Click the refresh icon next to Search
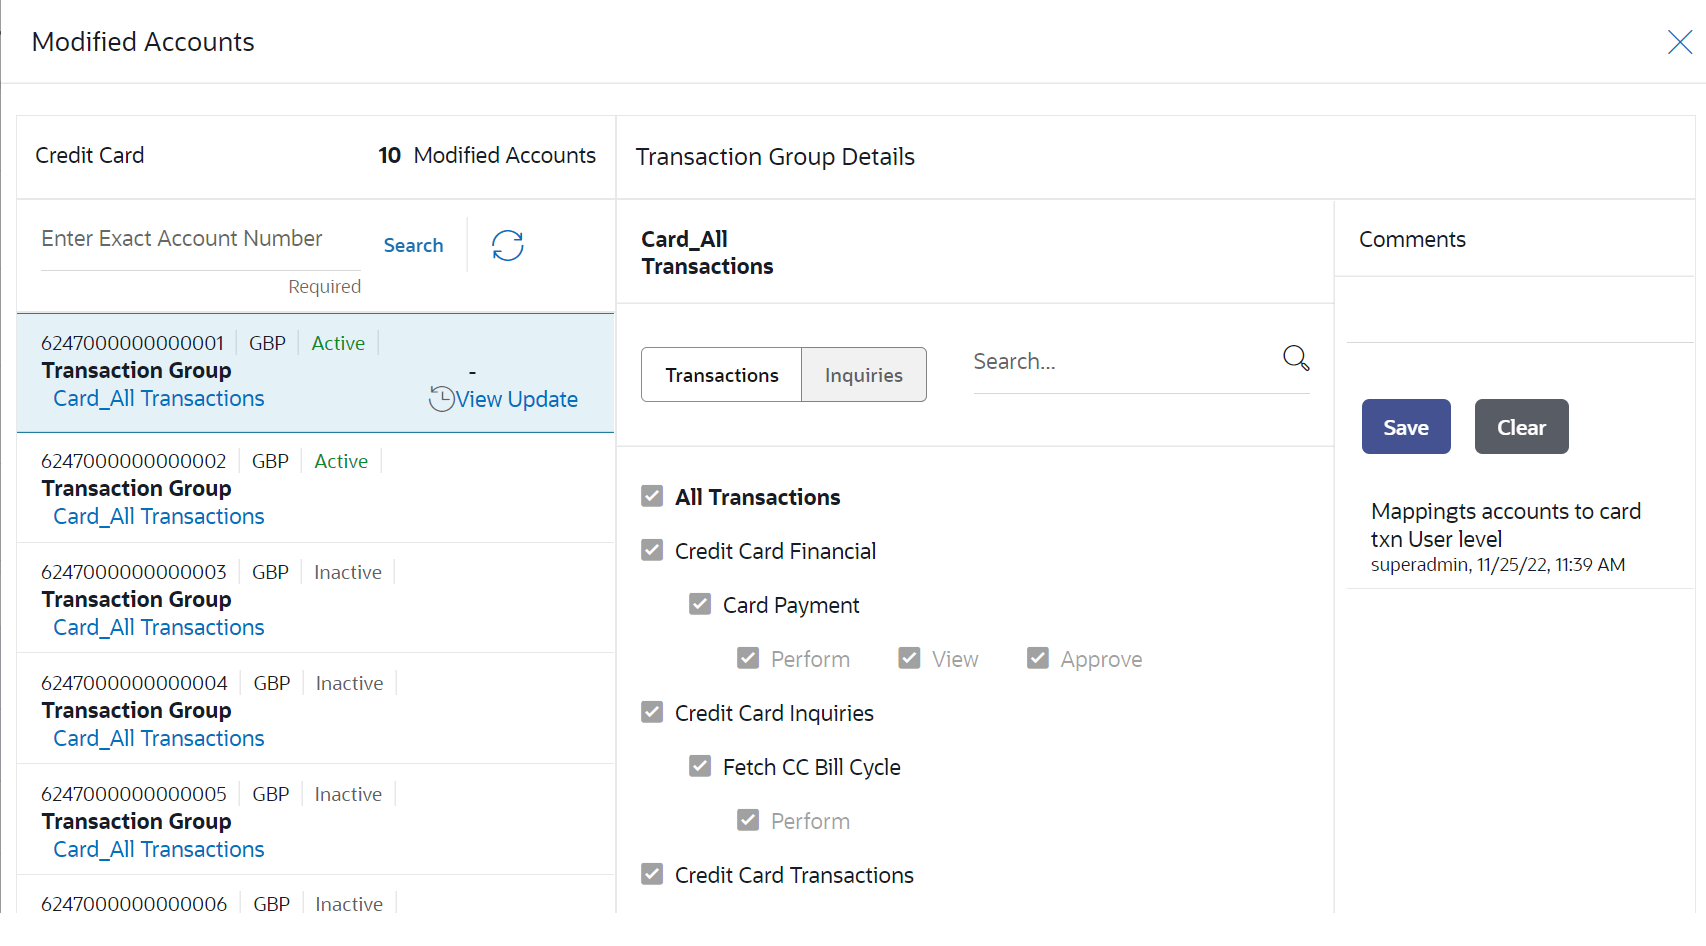Screen dimensions: 1706x946 (508, 245)
